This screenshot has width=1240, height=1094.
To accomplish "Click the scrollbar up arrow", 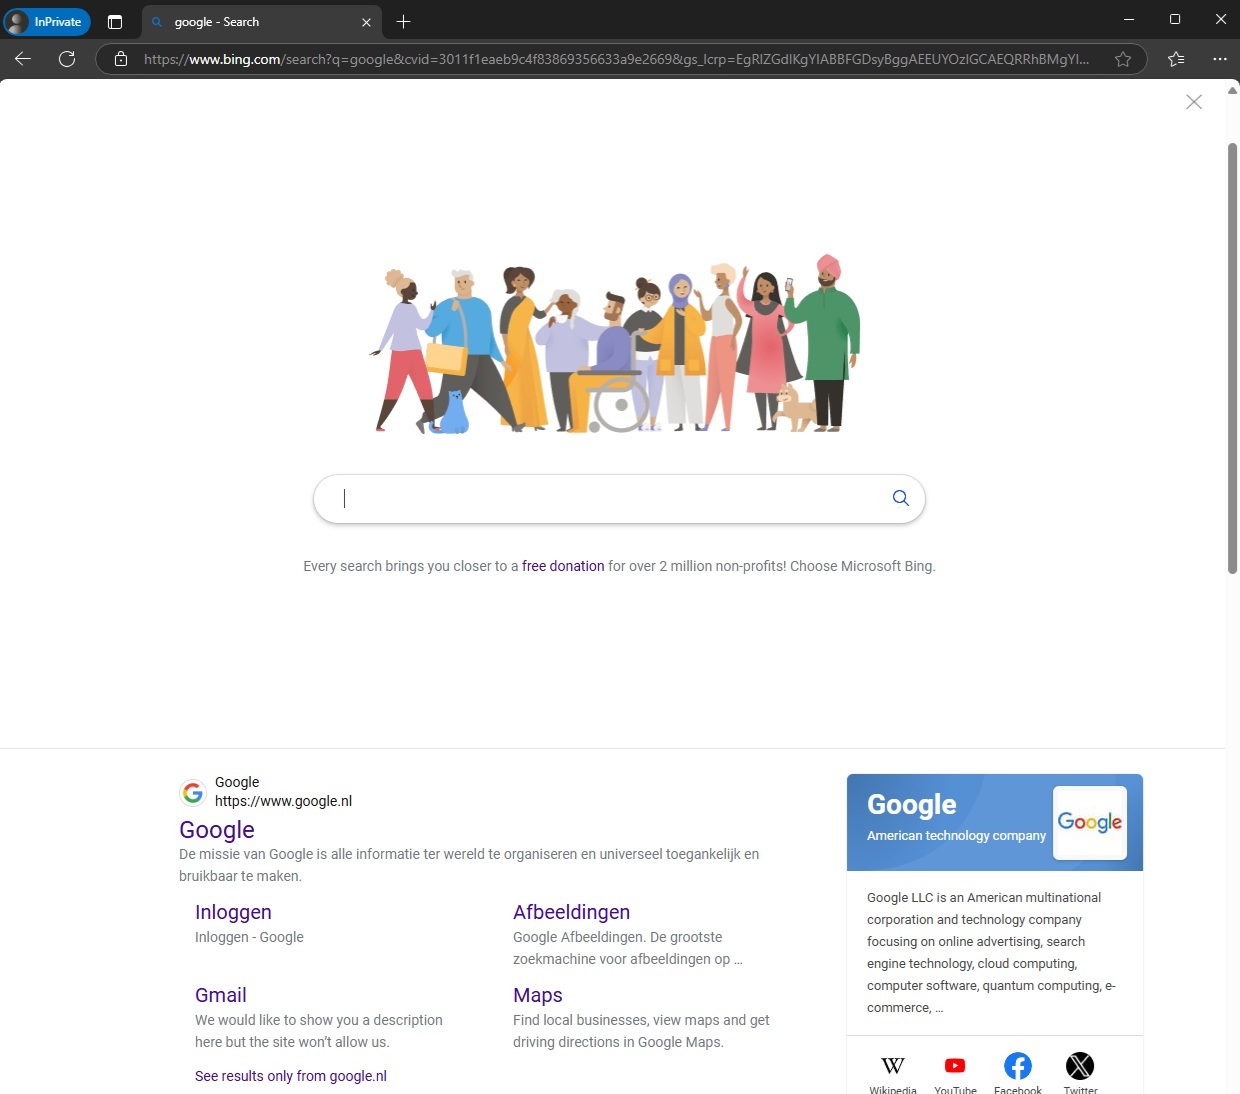I will tap(1233, 90).
